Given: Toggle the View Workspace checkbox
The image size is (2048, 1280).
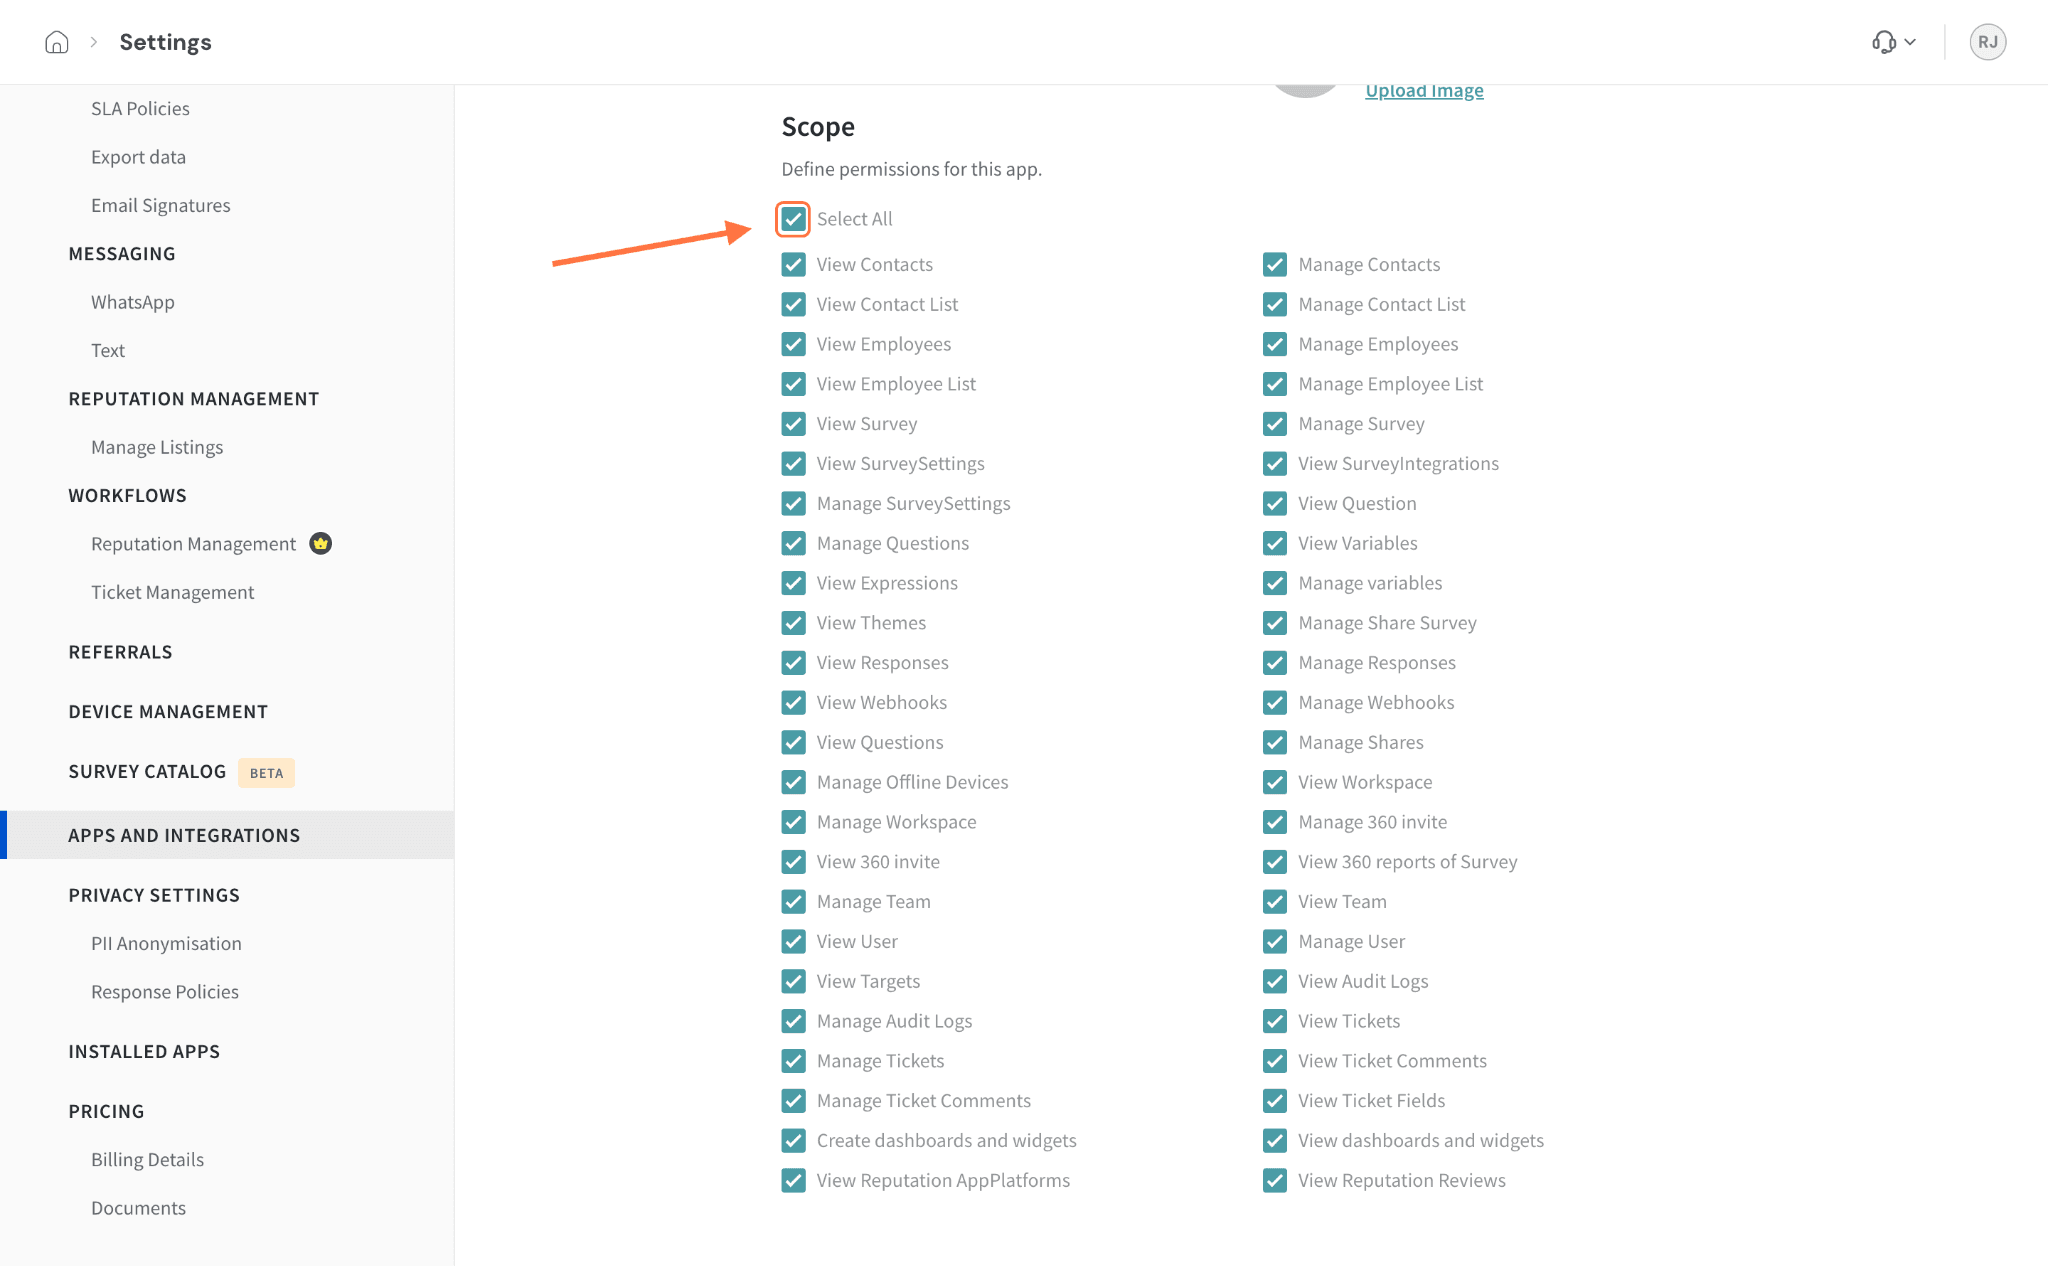Looking at the screenshot, I should [x=1275, y=783].
